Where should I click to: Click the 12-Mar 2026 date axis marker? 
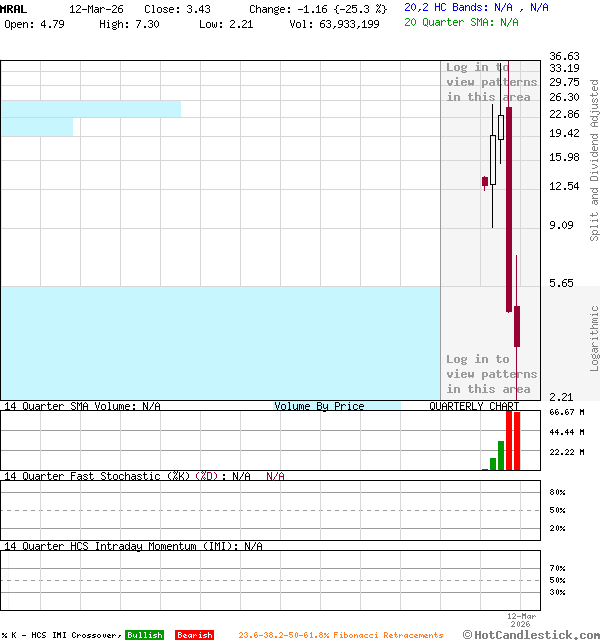(x=521, y=619)
